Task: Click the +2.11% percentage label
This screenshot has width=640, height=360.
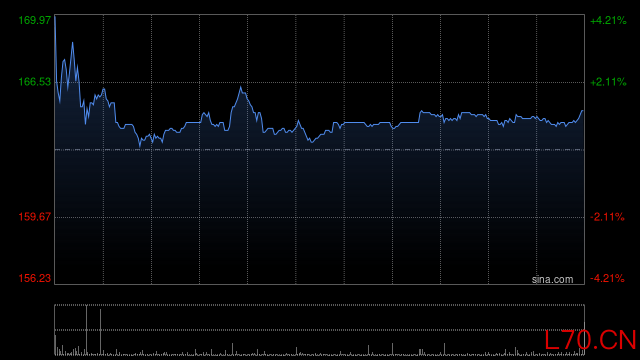Action: pos(608,82)
